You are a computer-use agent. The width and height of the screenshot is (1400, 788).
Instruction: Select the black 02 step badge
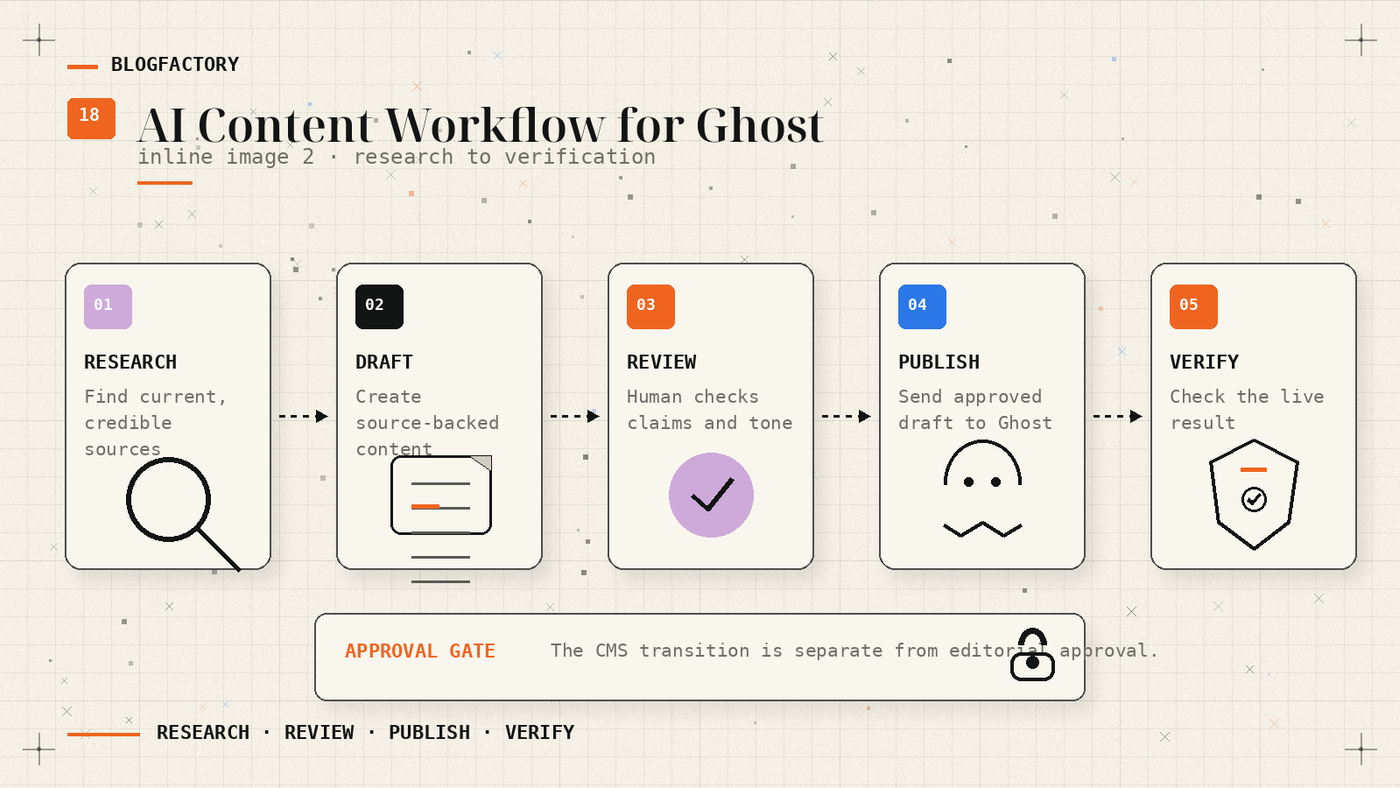379,307
